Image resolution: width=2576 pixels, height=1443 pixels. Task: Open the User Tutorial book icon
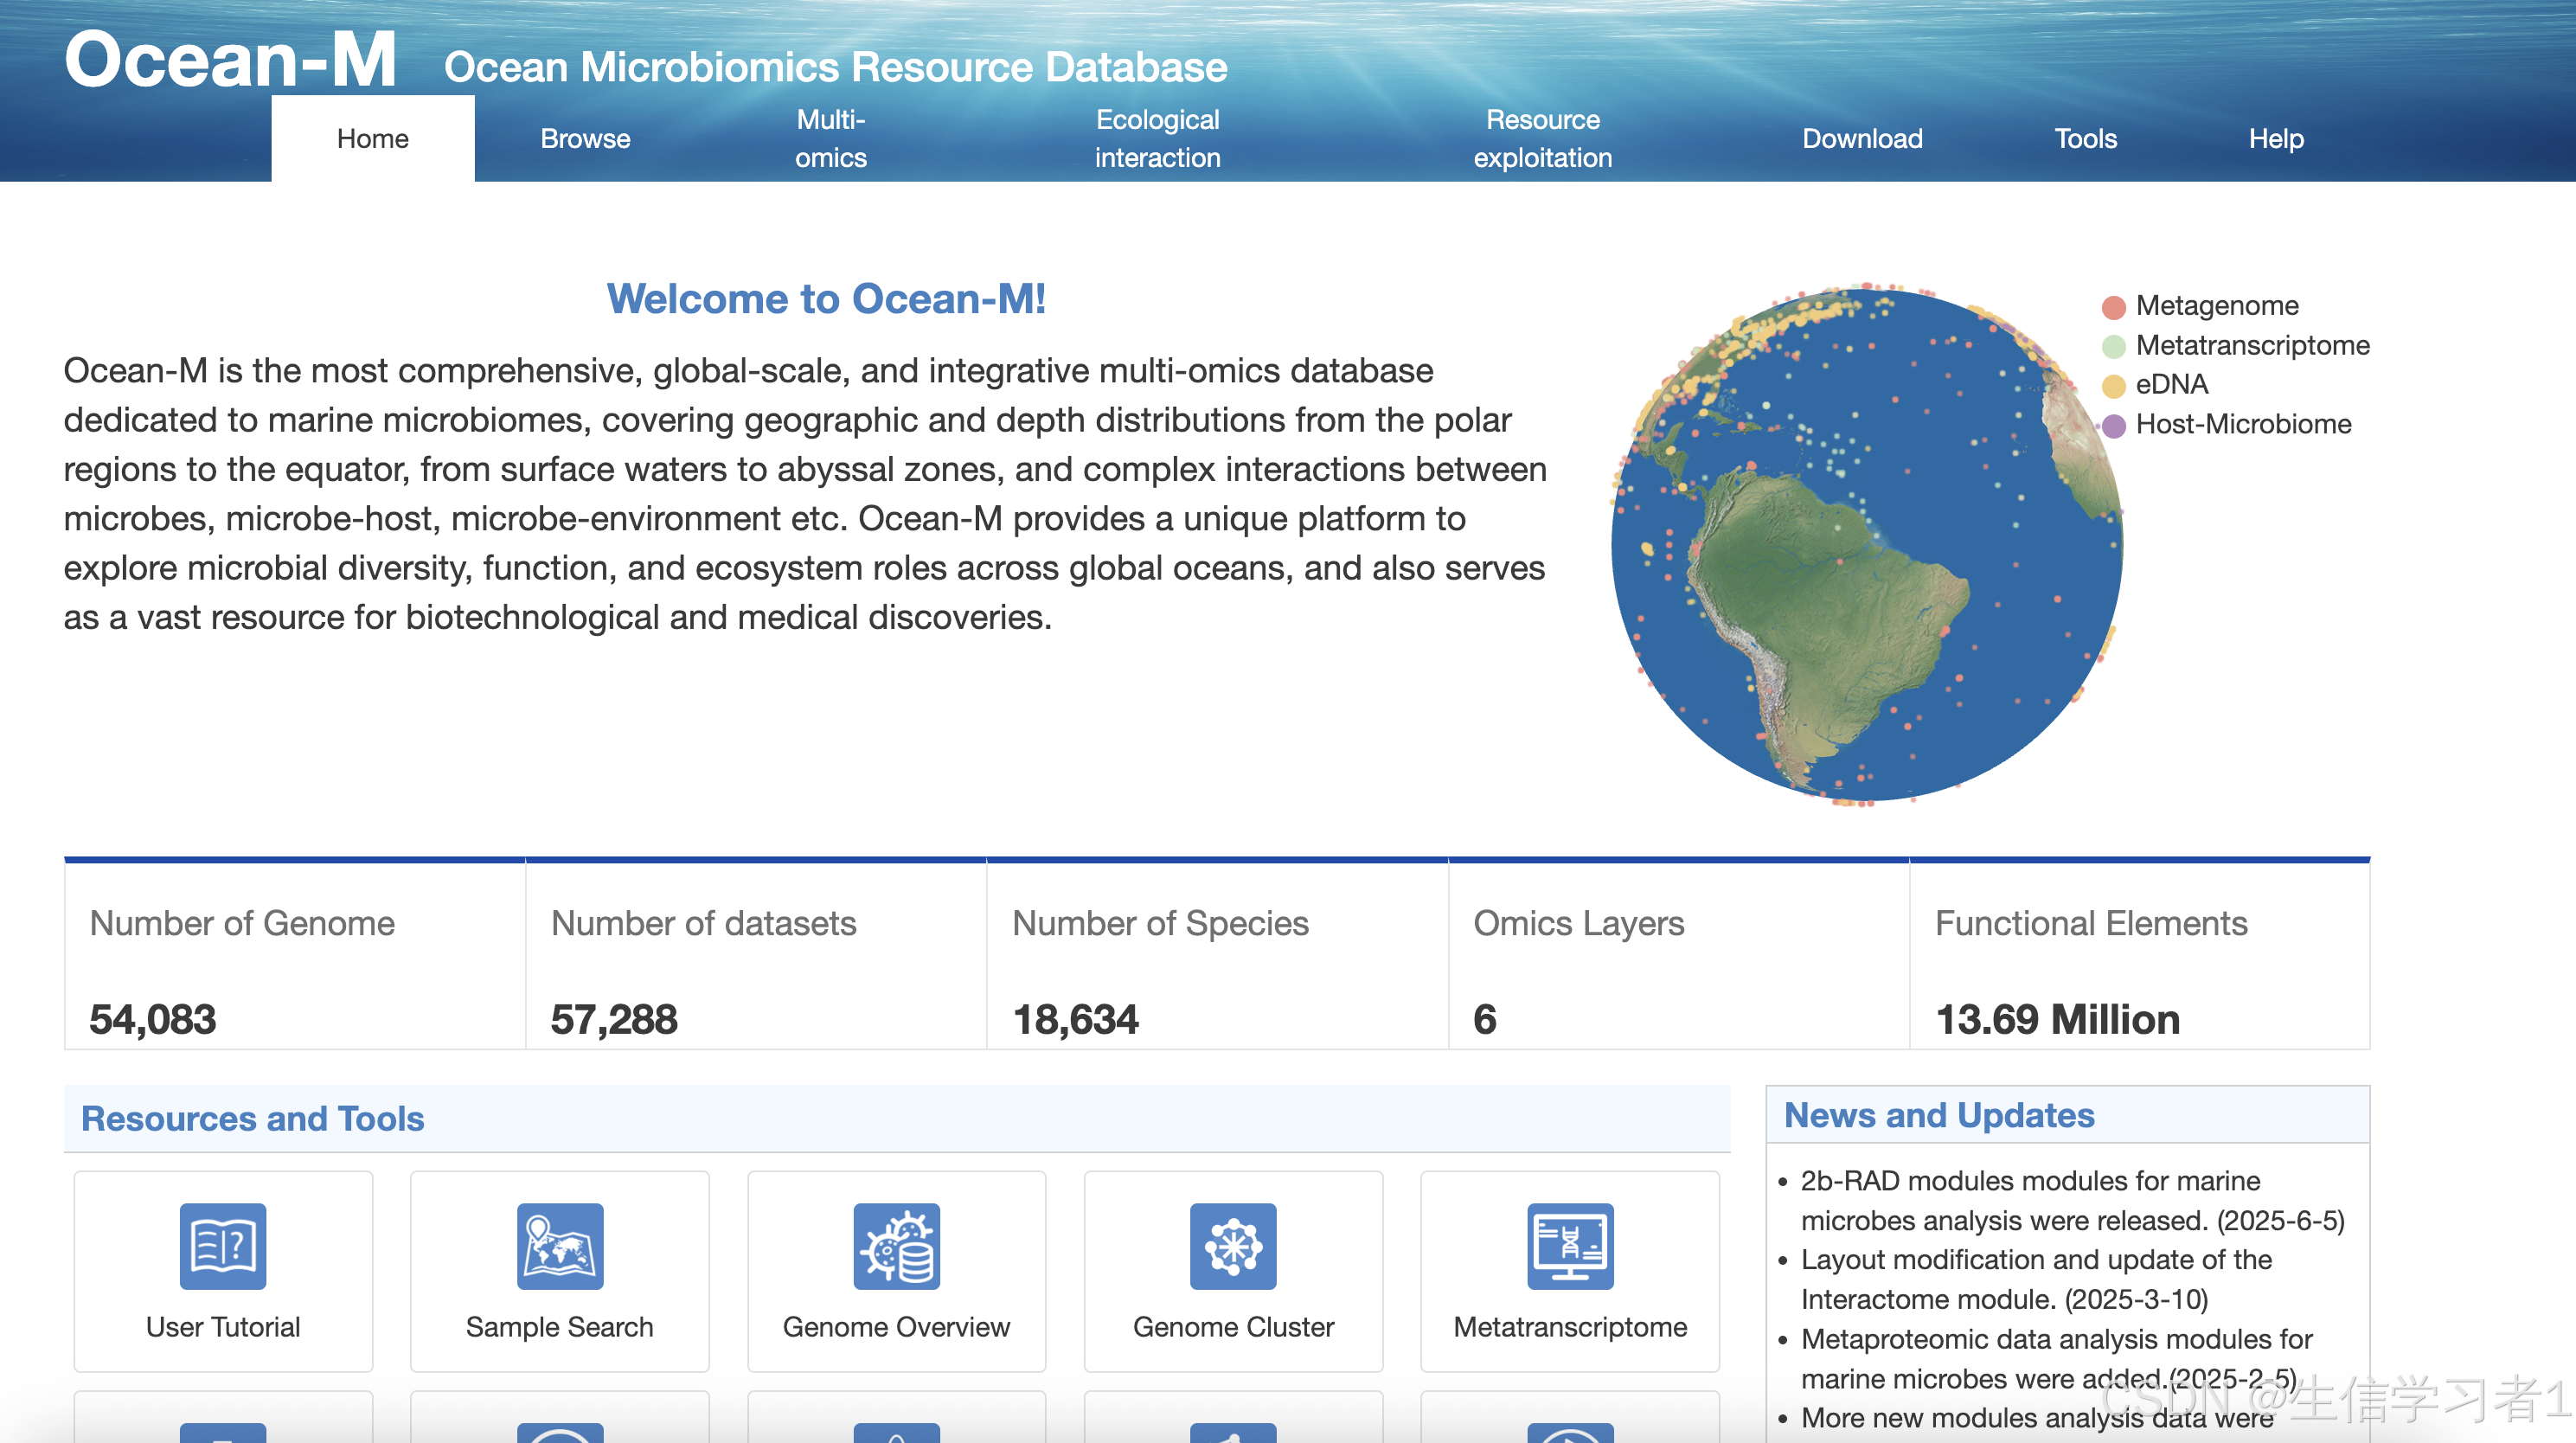click(x=223, y=1245)
